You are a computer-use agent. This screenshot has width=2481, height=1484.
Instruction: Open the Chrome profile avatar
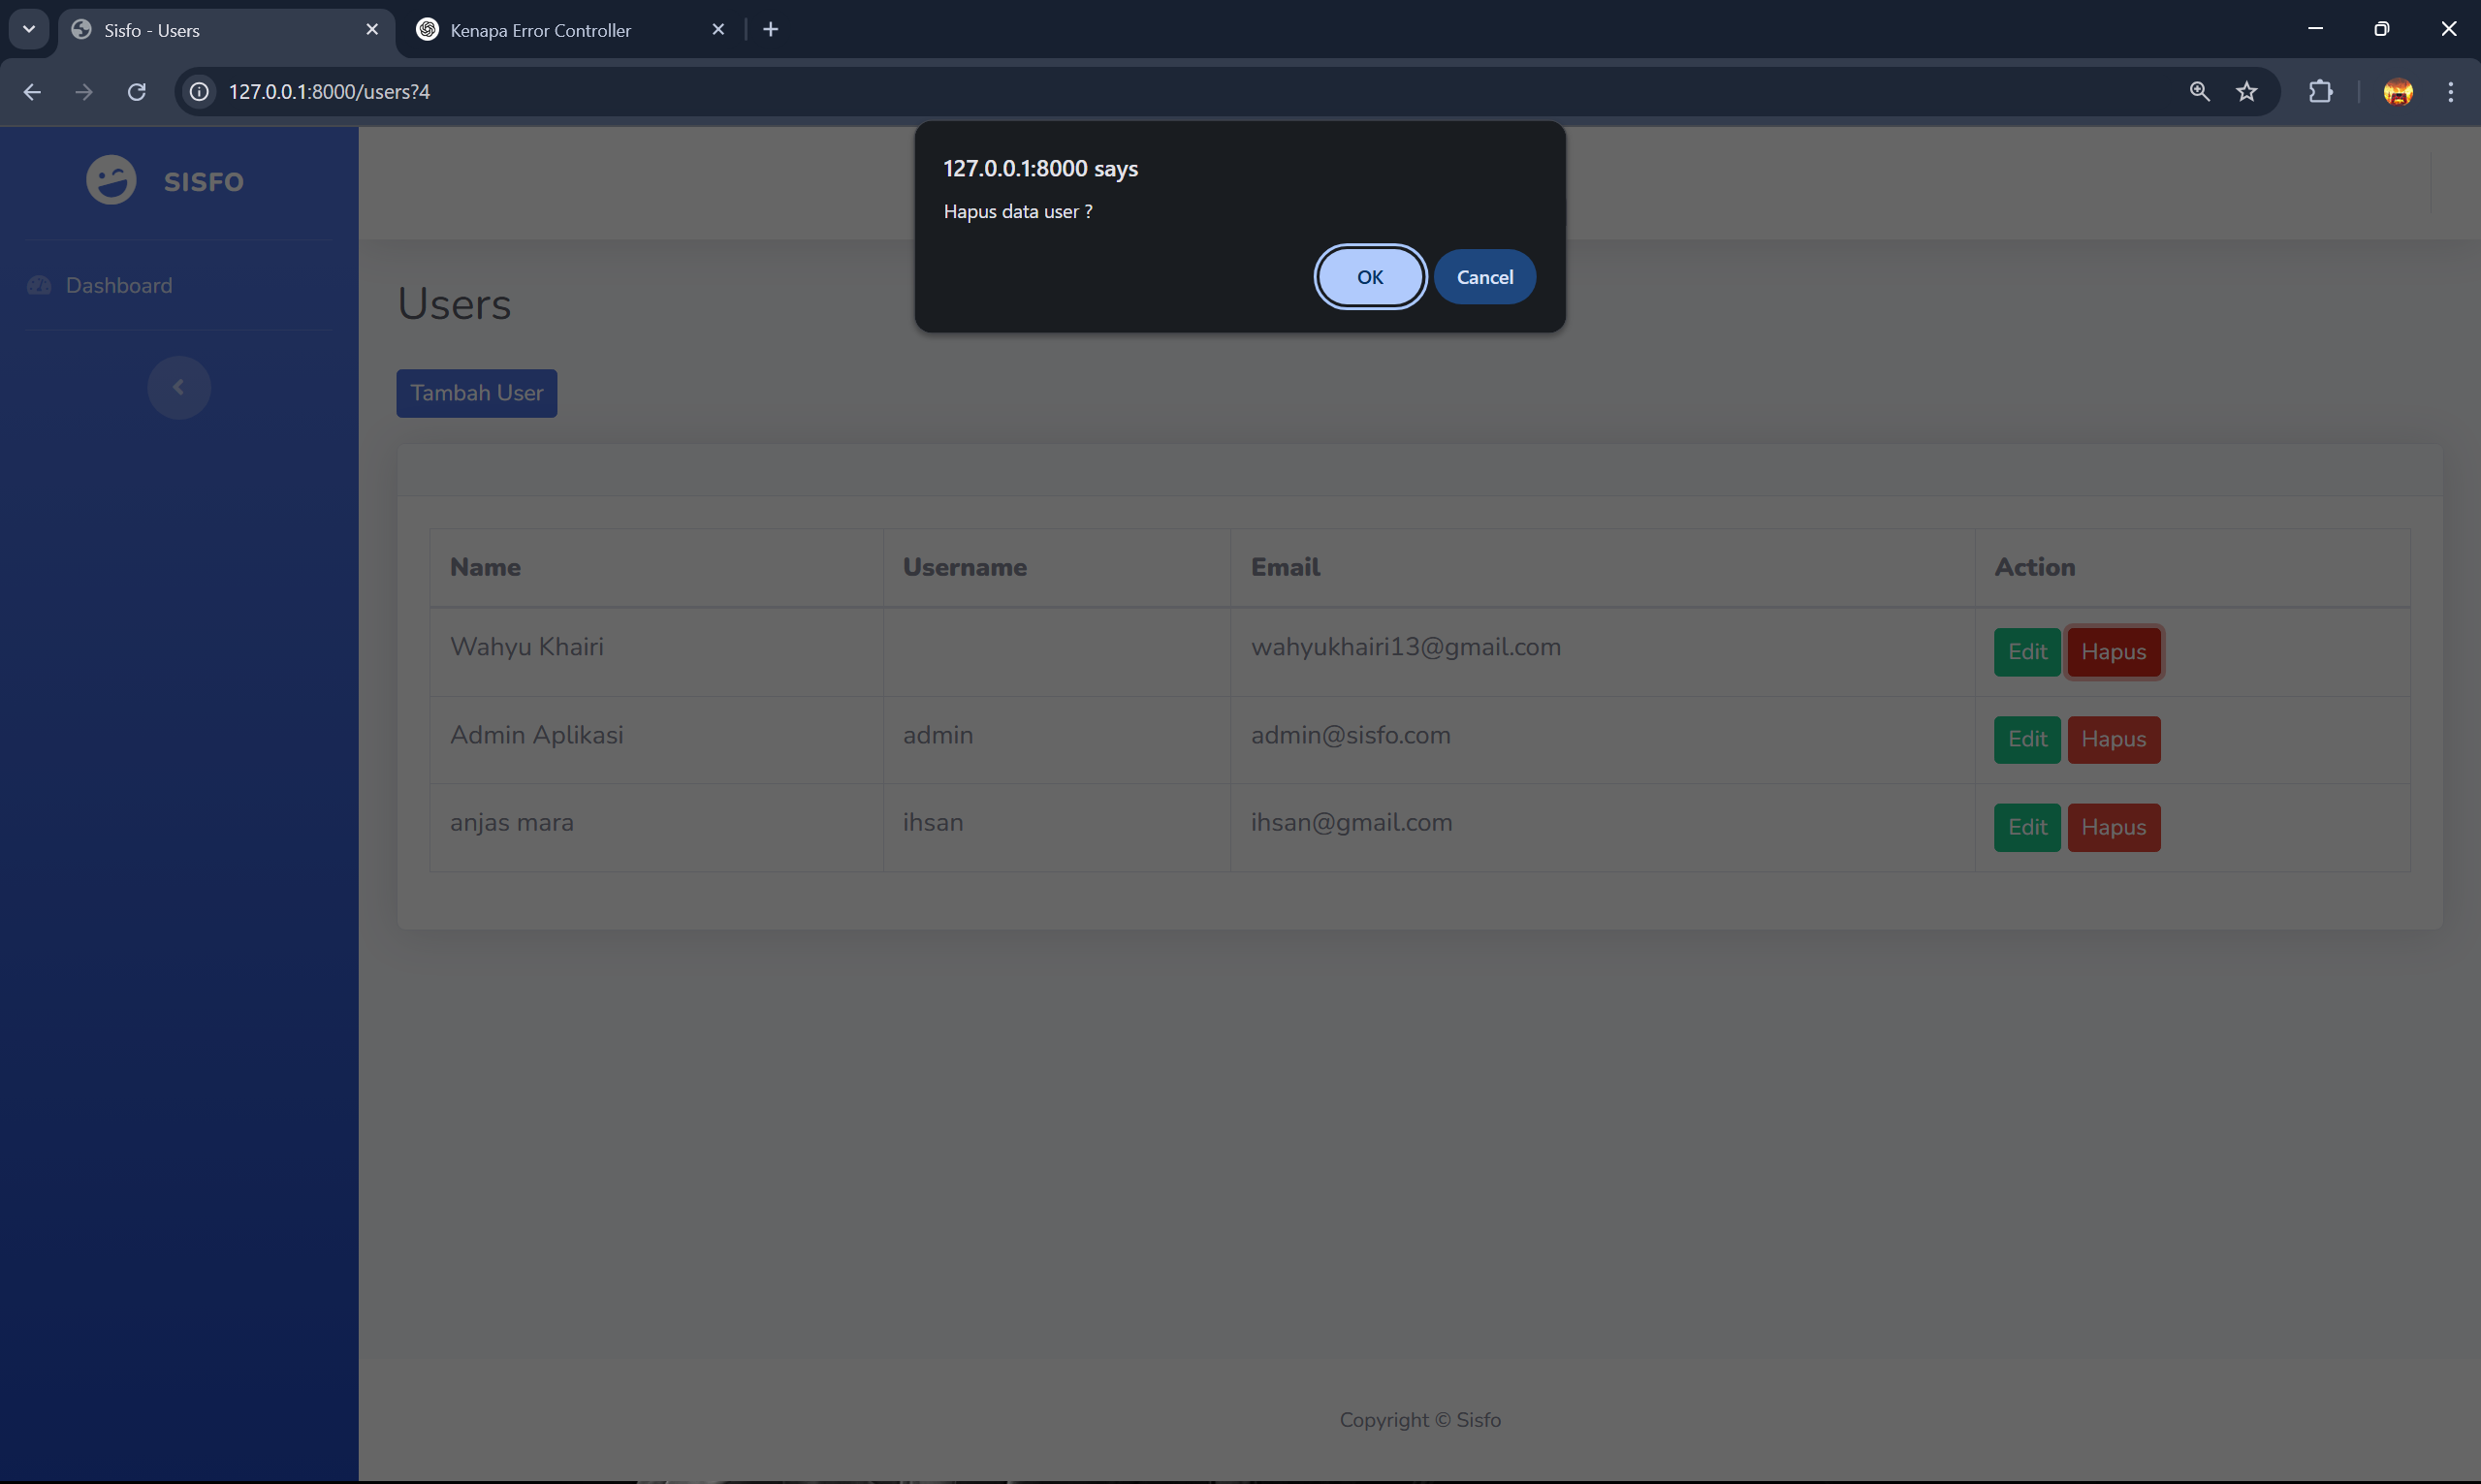pos(2397,92)
